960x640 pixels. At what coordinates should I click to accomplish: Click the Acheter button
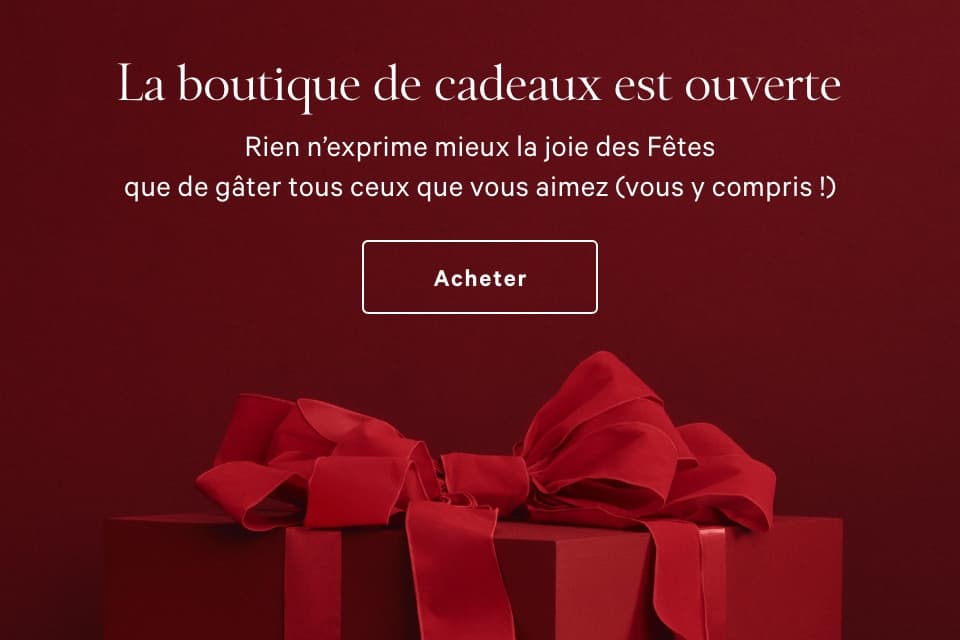click(x=479, y=277)
